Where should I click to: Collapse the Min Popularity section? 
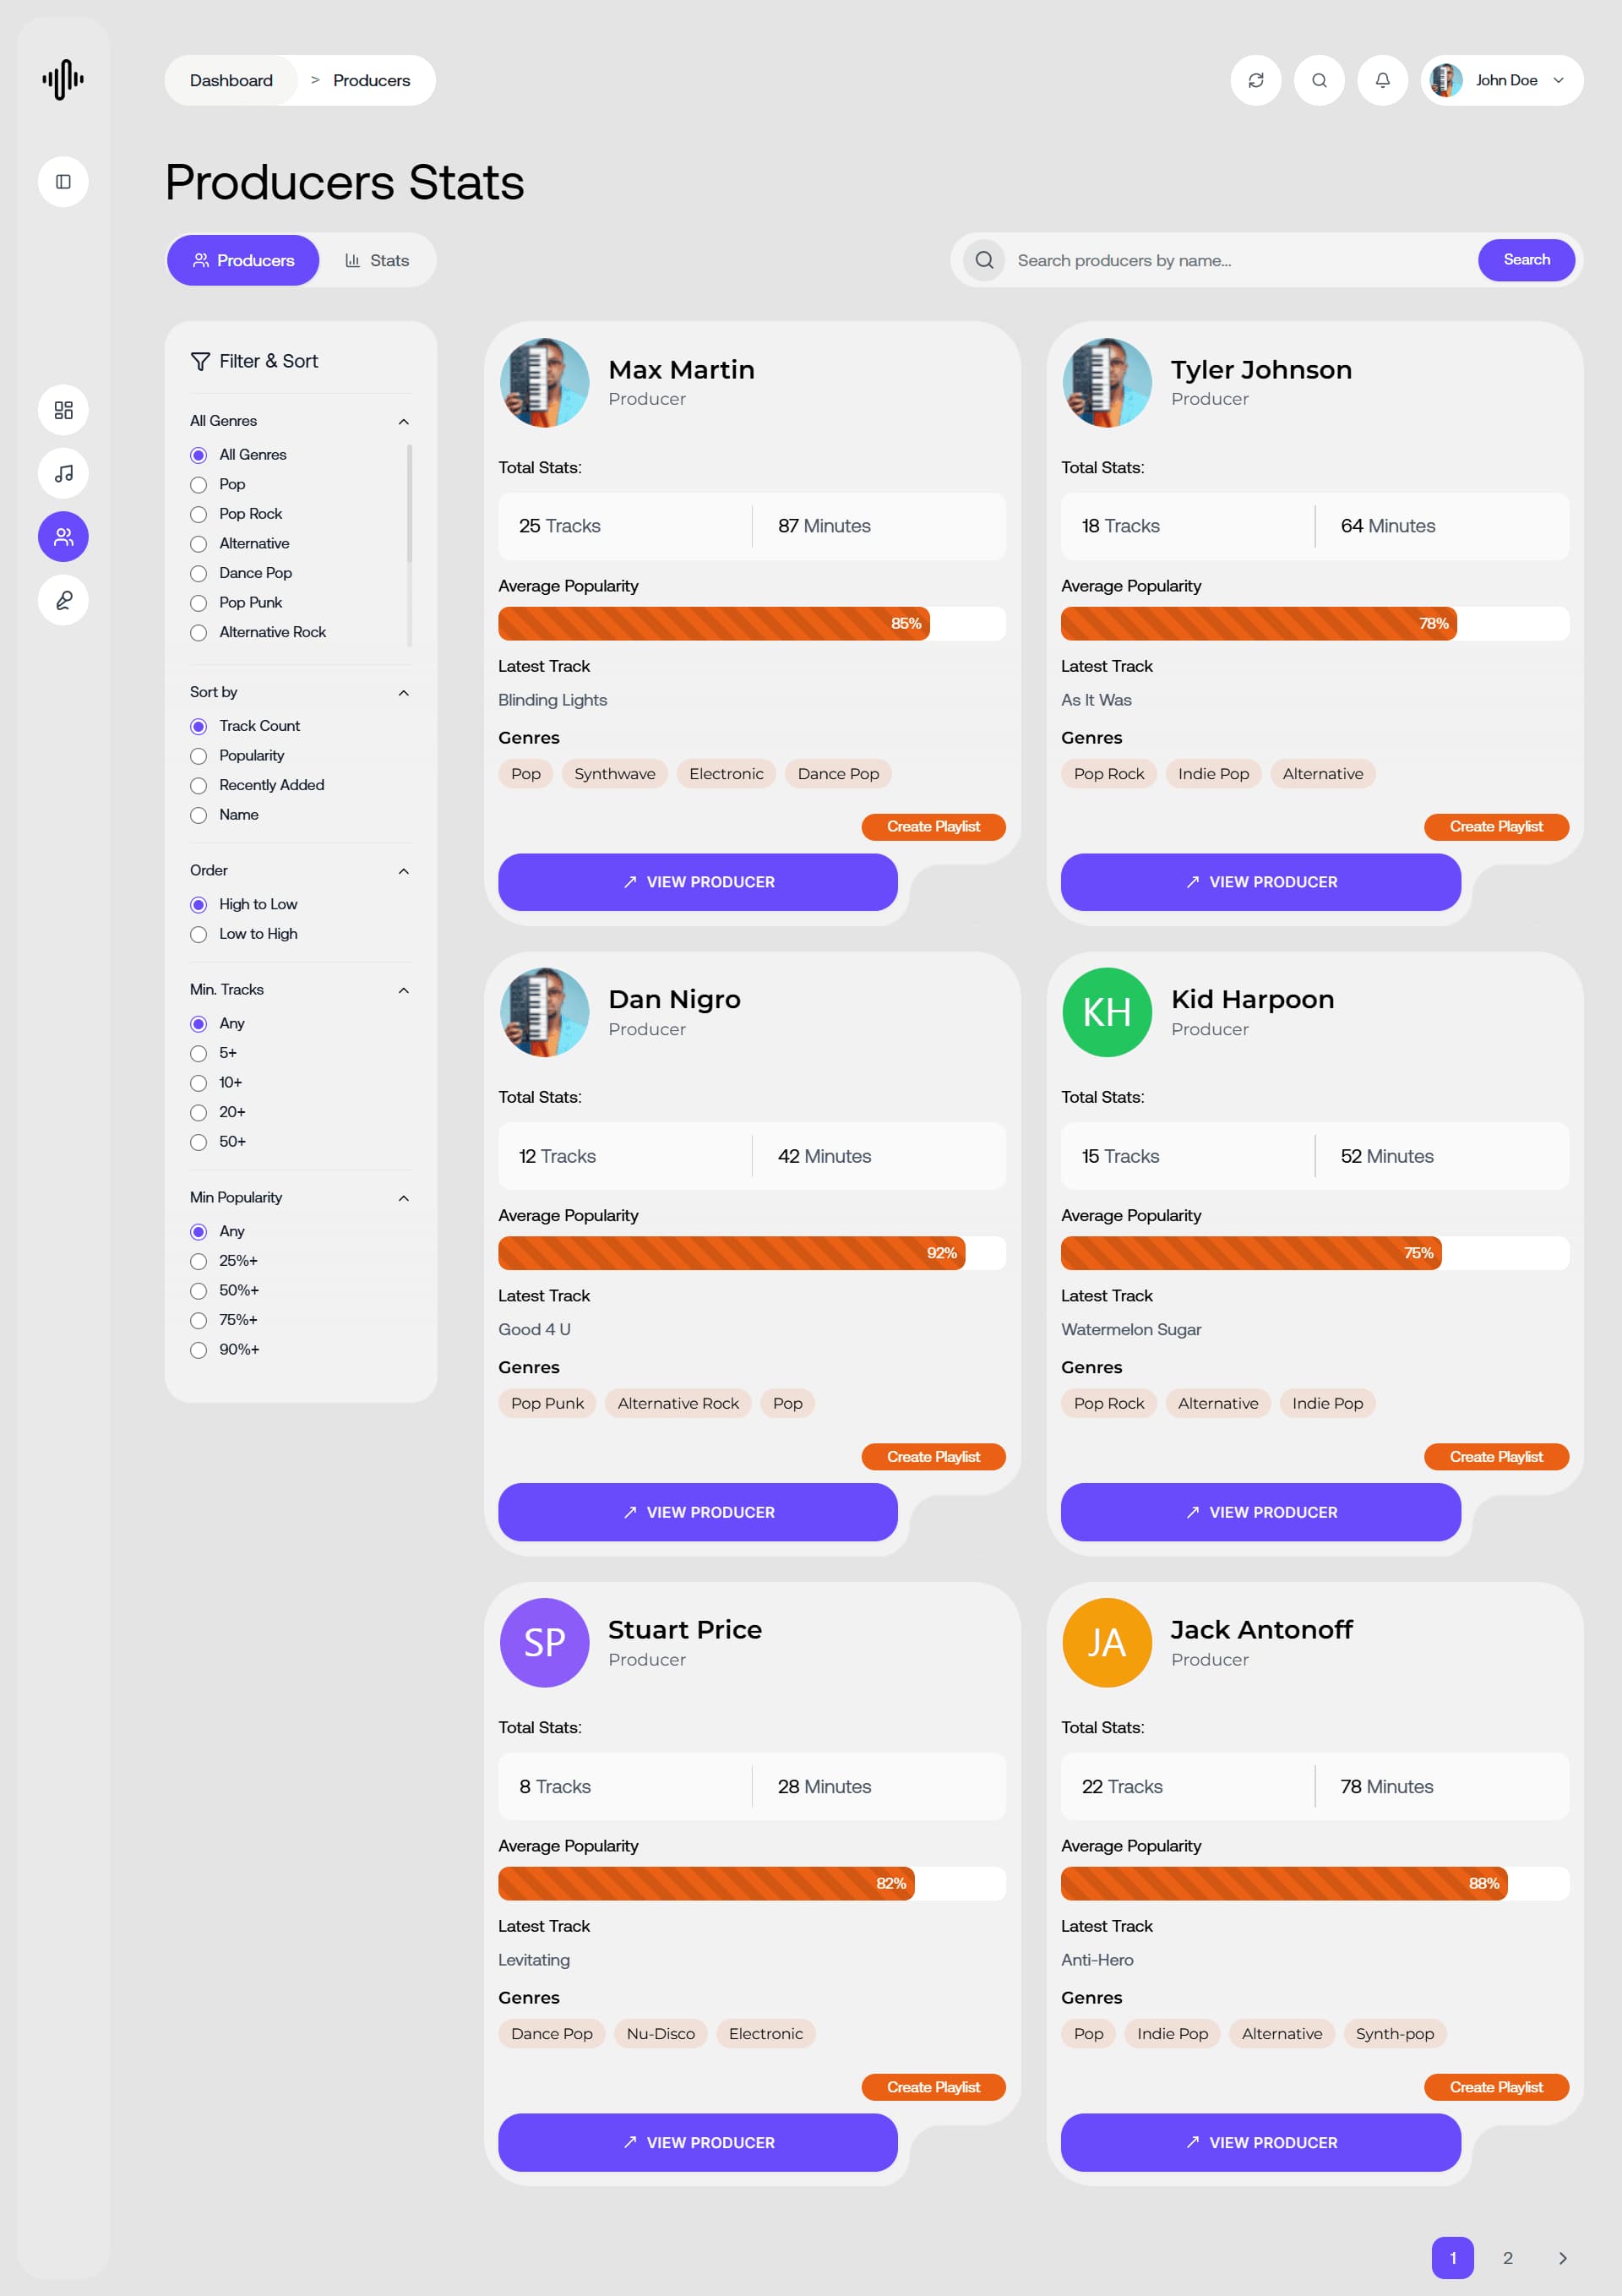coord(403,1197)
